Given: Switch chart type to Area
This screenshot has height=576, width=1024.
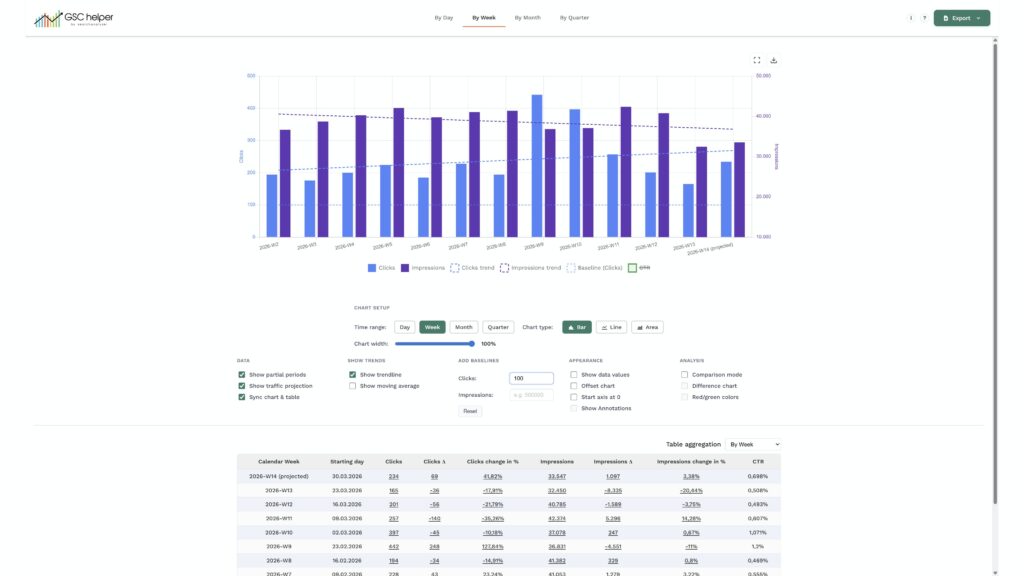Looking at the screenshot, I should tap(647, 327).
